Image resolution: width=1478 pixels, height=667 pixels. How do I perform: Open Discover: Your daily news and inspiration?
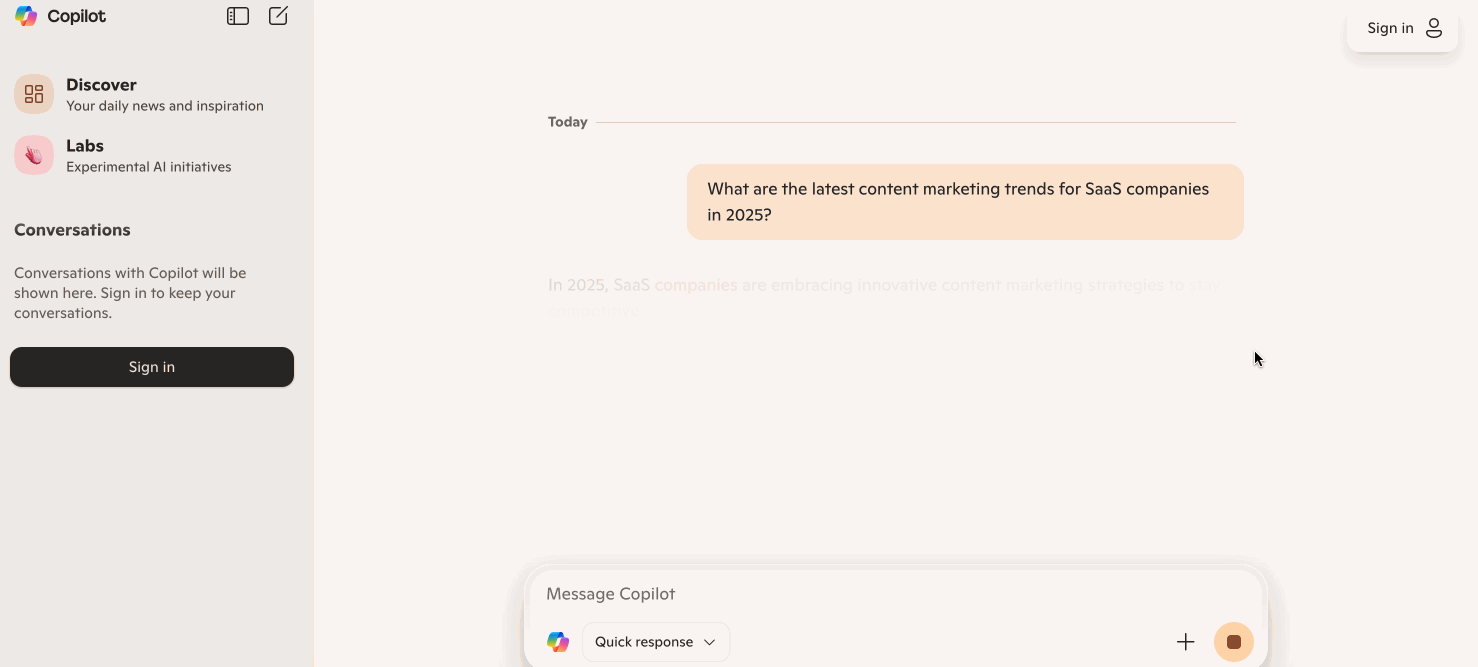tap(152, 94)
